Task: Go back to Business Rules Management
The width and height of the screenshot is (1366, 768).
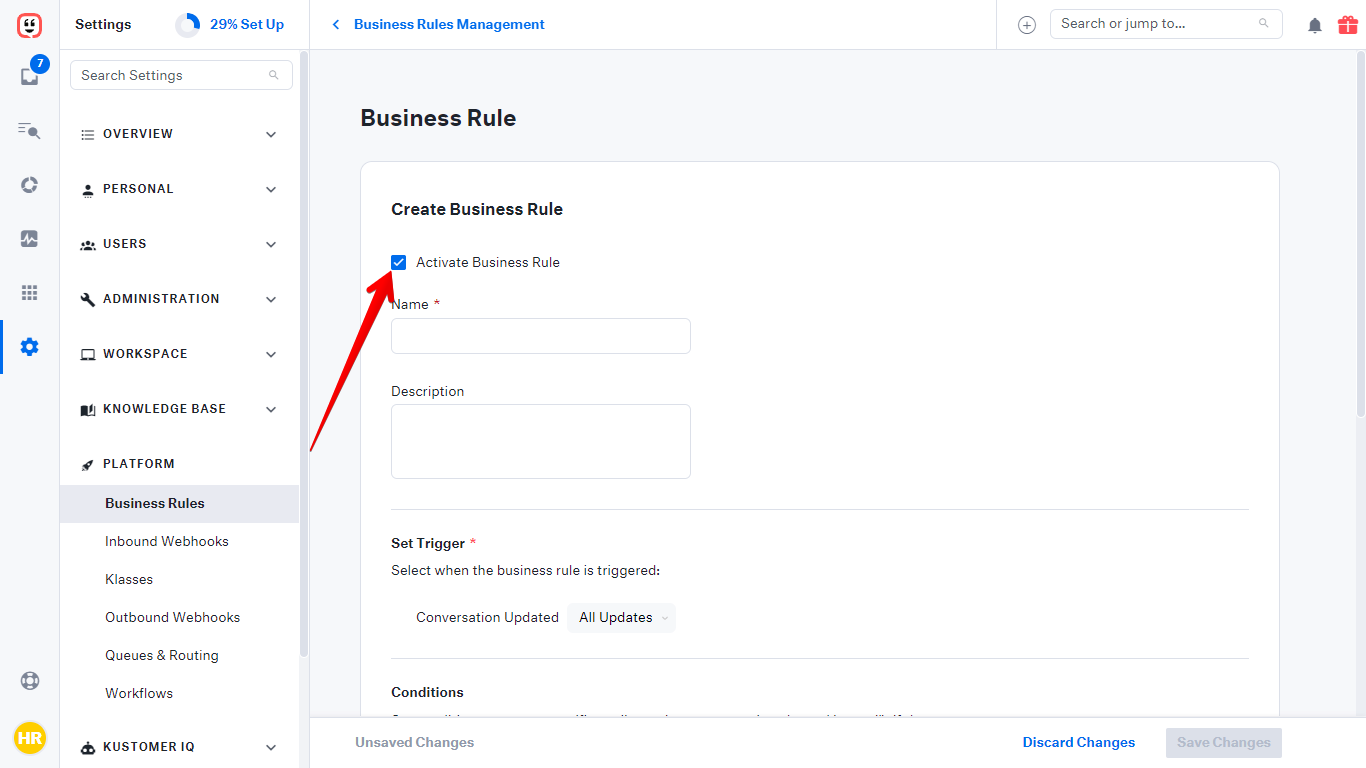Action: 439,24
